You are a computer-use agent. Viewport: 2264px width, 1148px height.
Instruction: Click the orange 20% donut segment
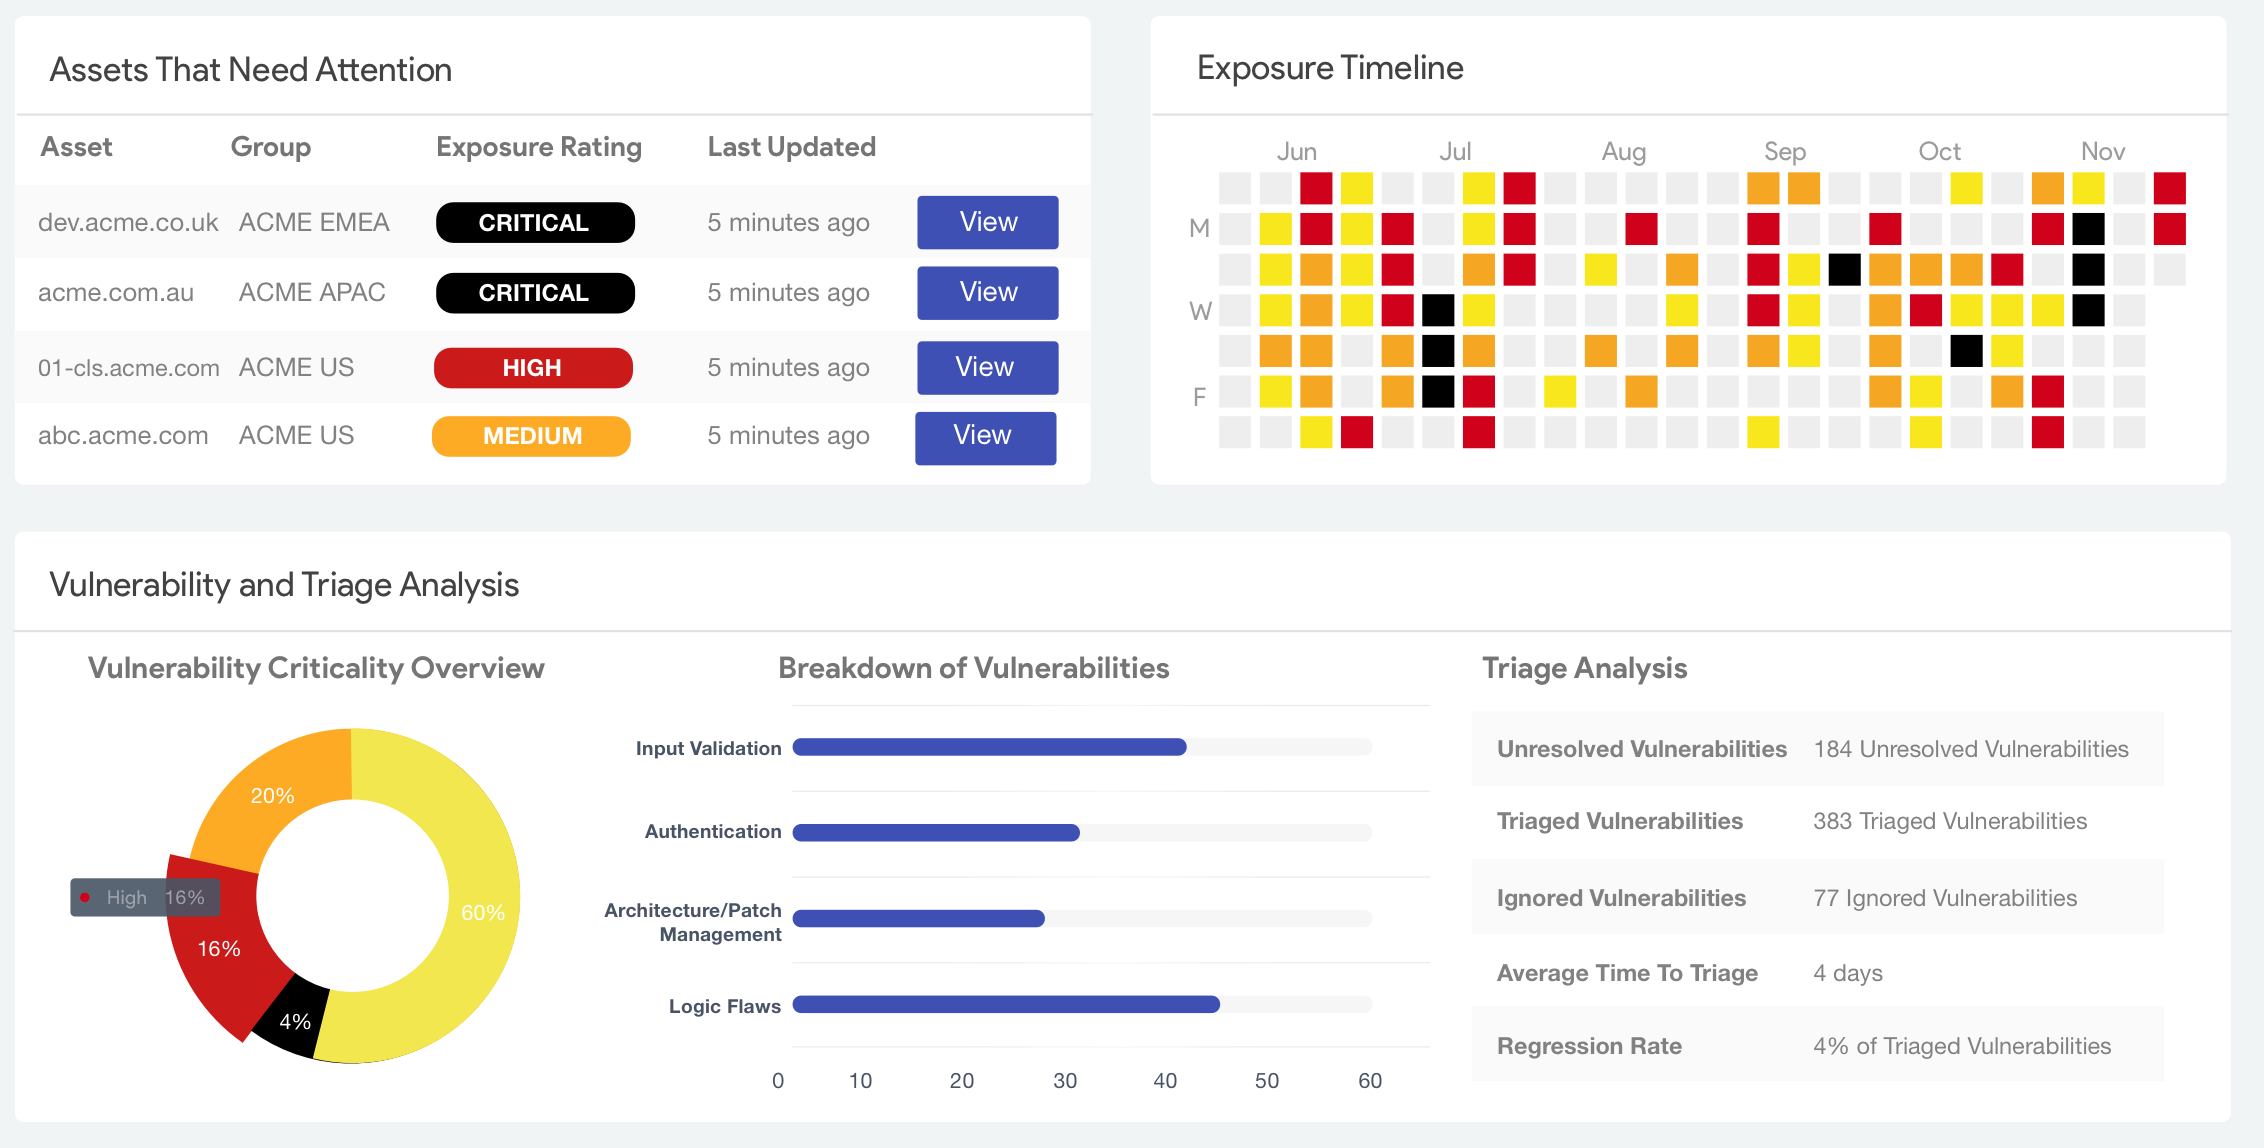coord(272,796)
